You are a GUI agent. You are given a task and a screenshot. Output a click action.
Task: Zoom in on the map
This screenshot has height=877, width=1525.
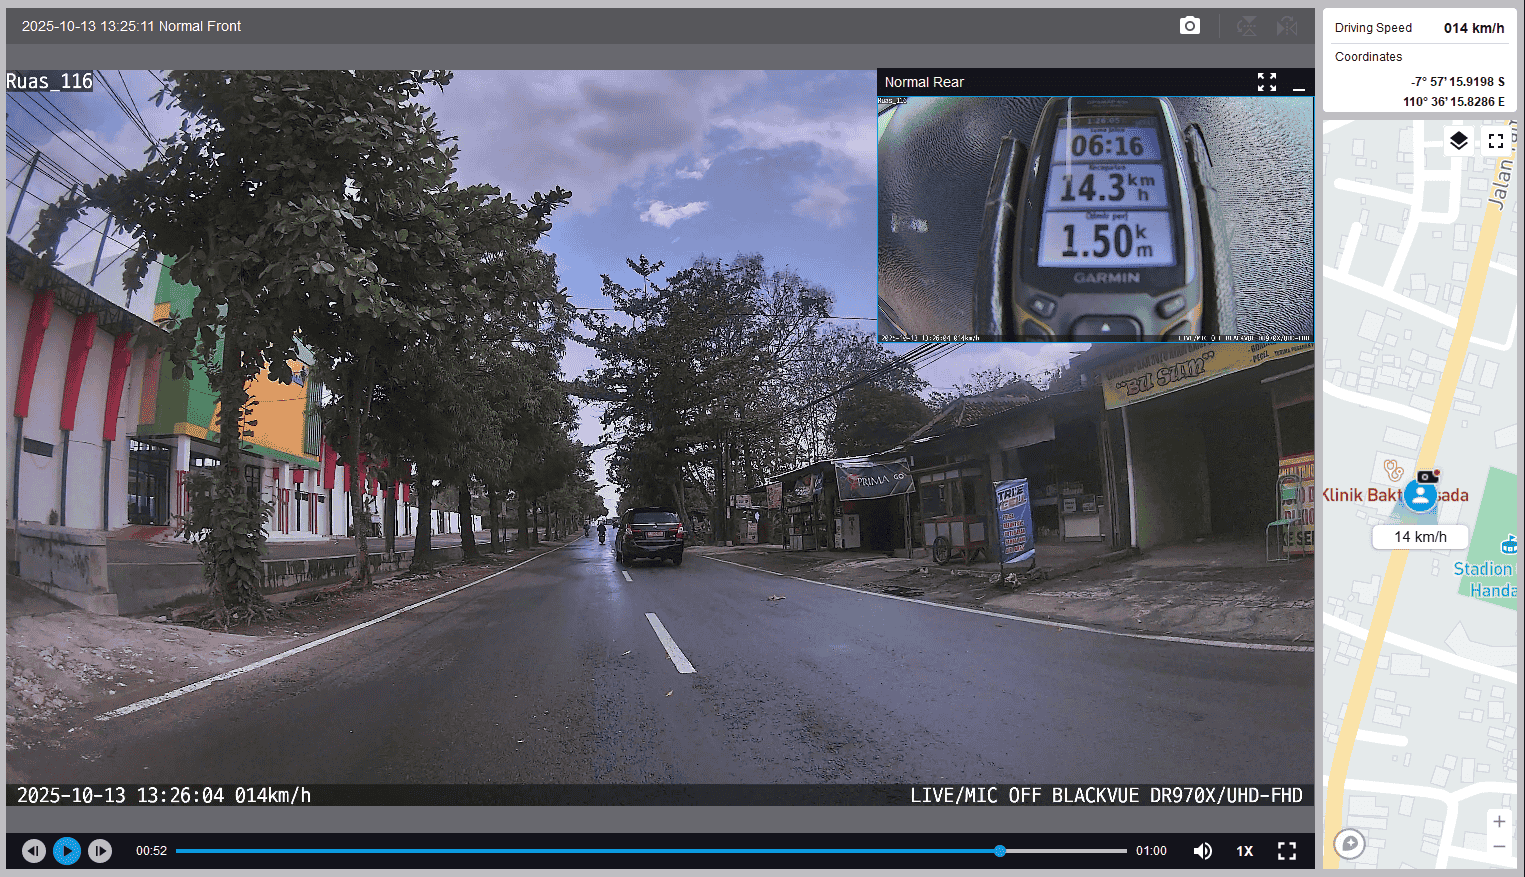[1499, 822]
